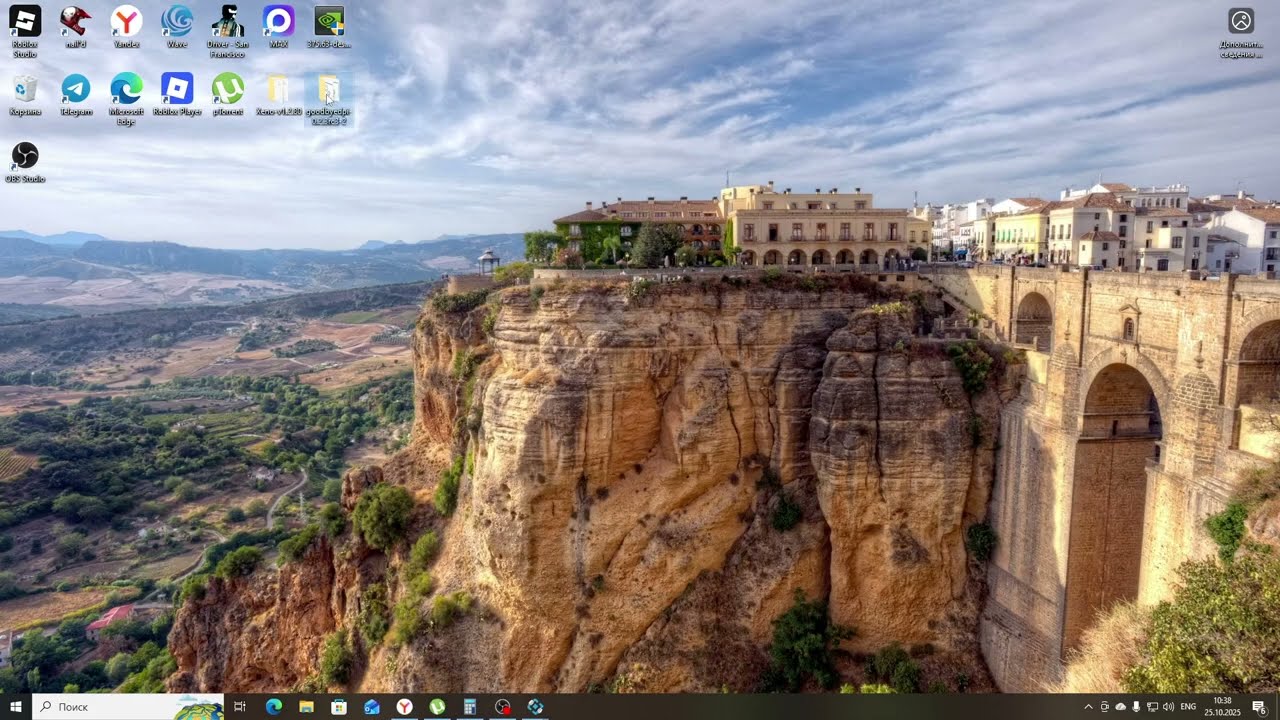Select the µTorrent desktop shortcut
1280x720 pixels.
(228, 95)
